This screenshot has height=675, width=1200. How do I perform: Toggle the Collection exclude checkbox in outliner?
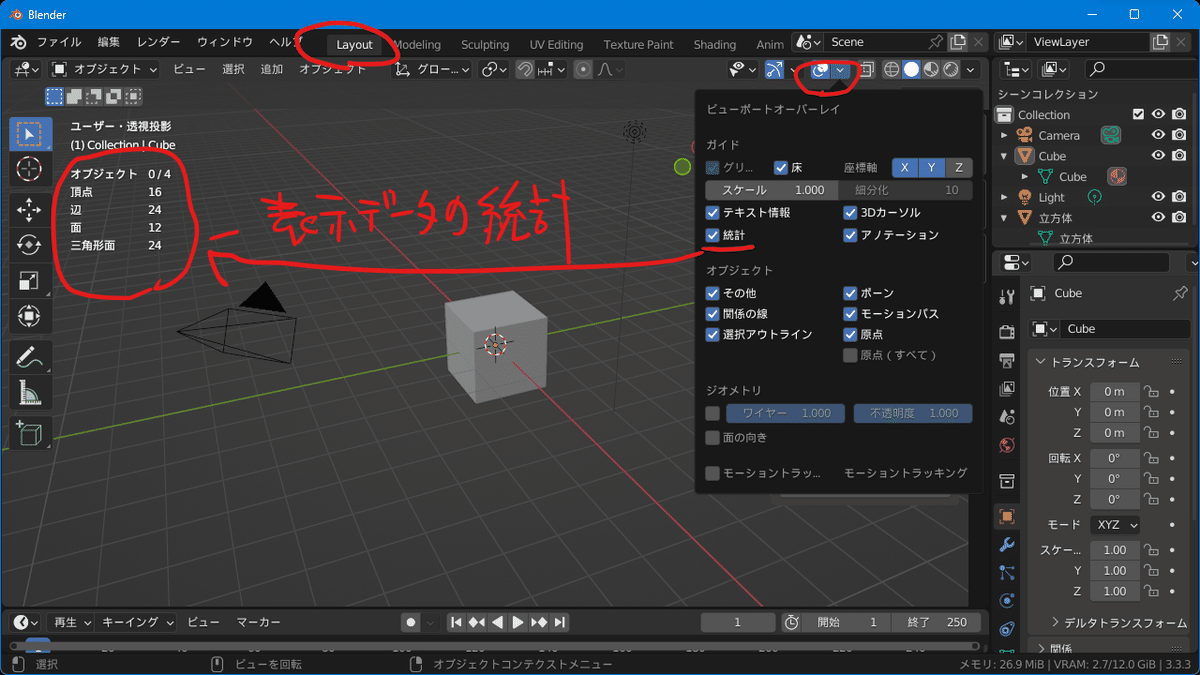tap(1138, 114)
